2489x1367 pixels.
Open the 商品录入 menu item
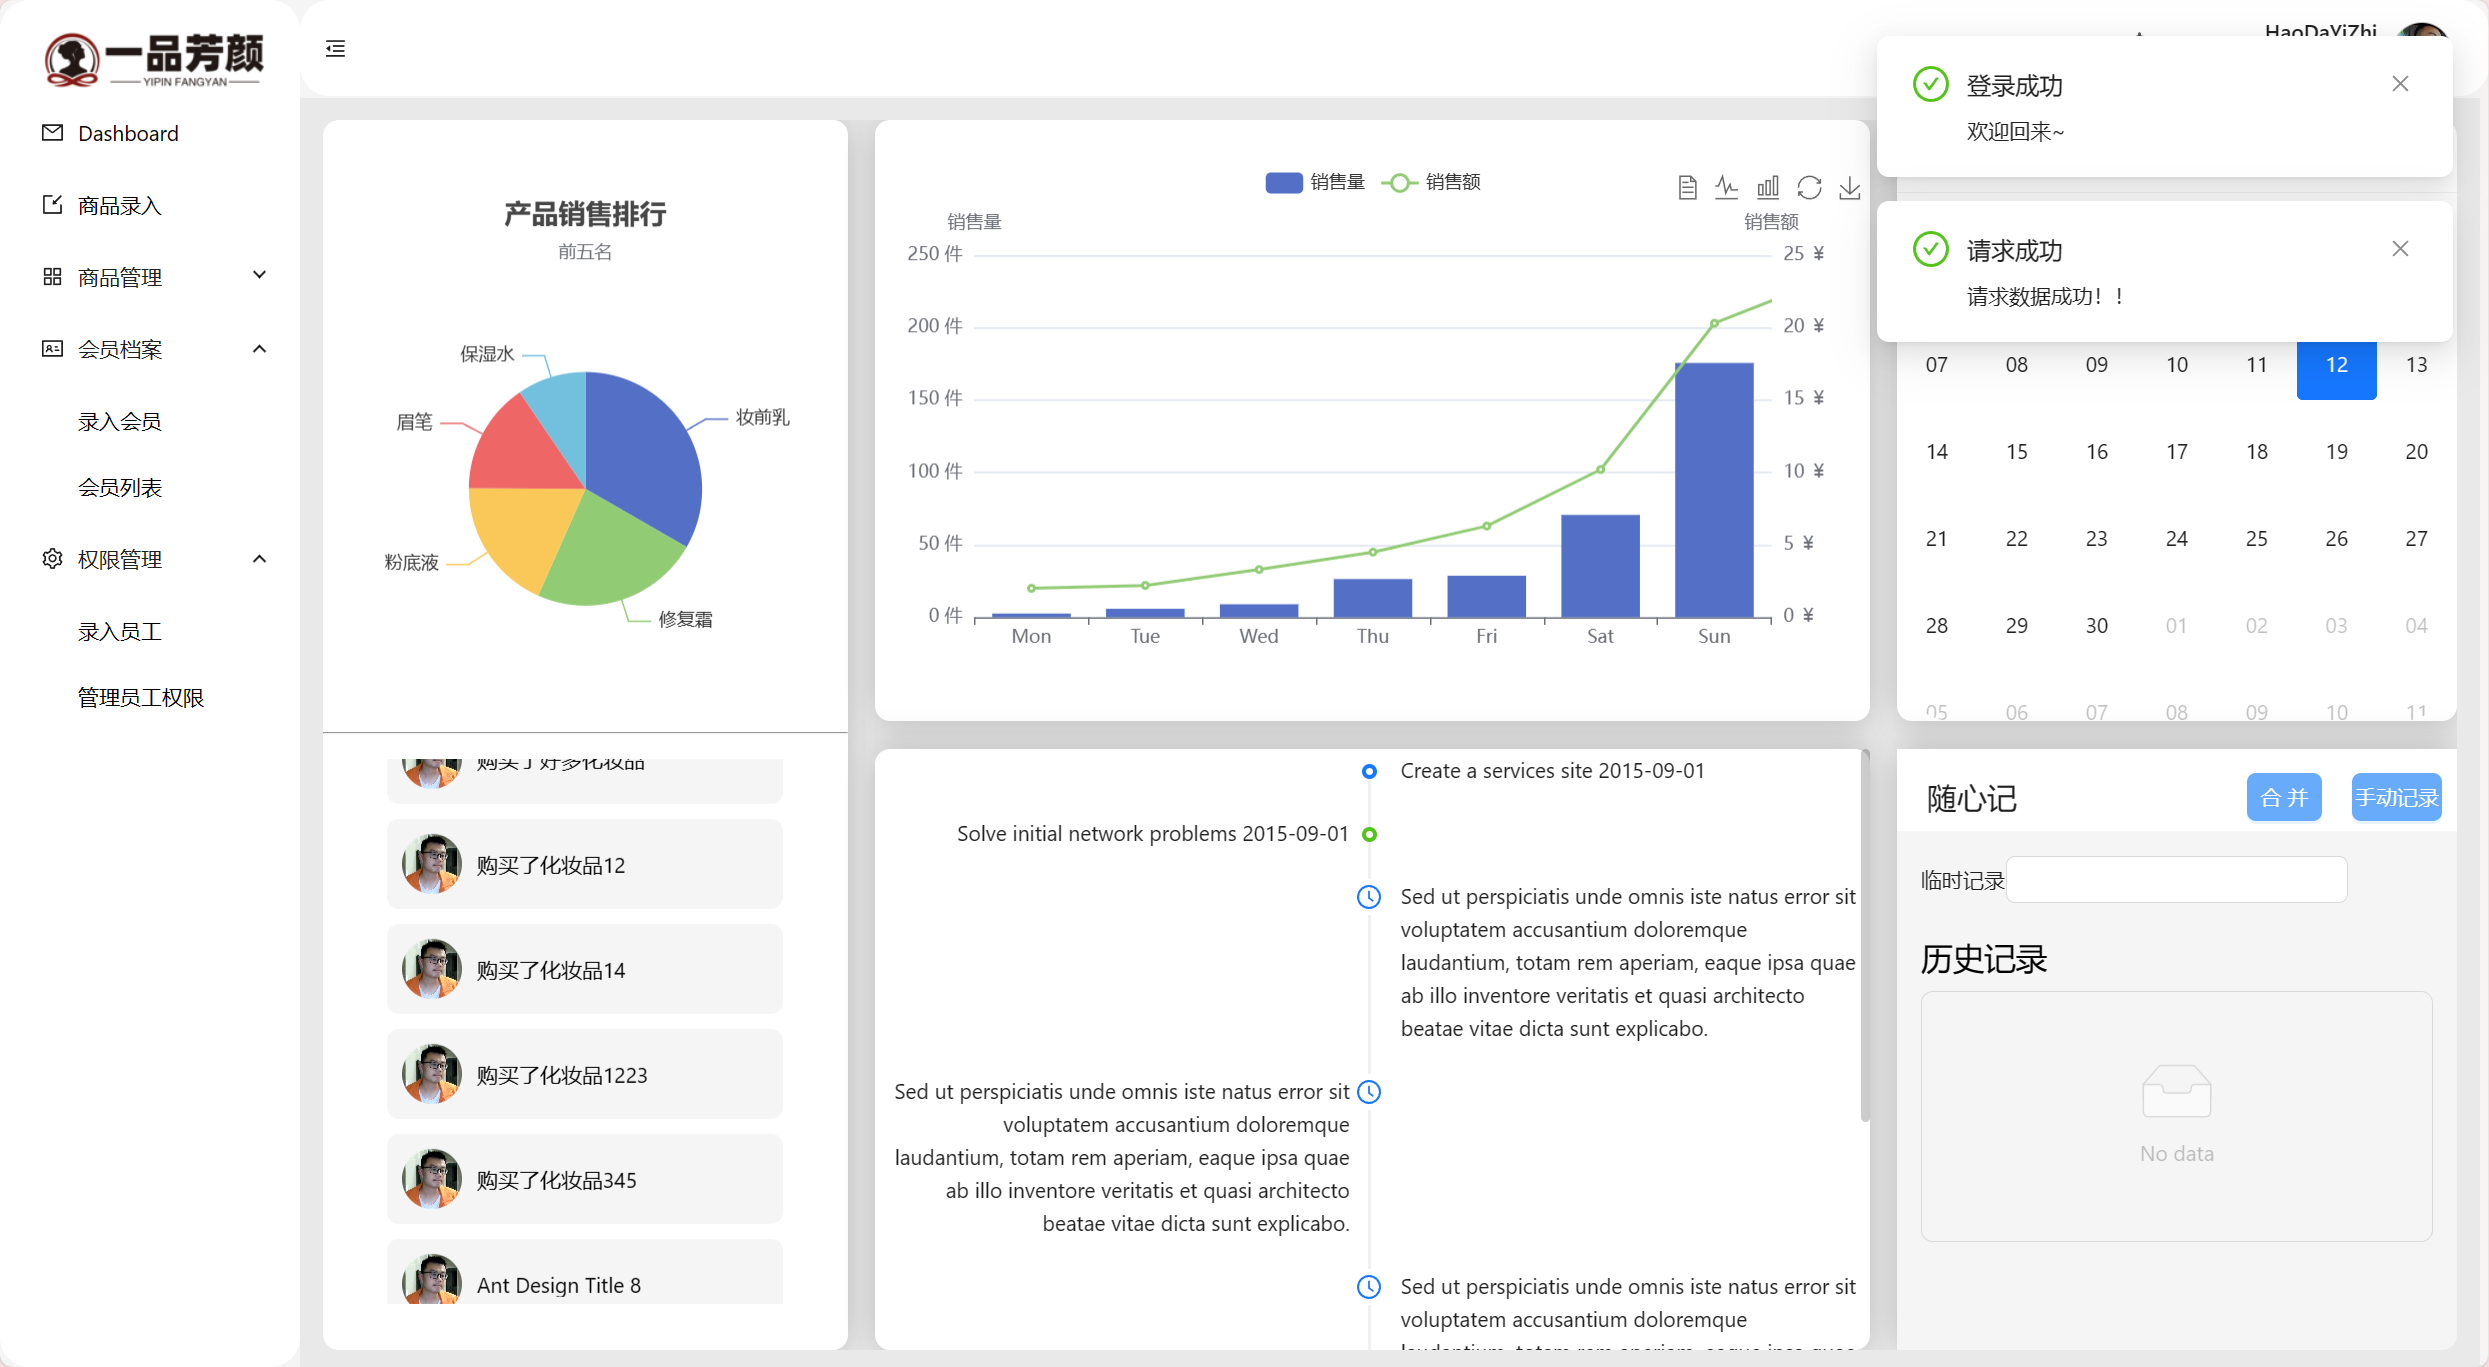click(150, 205)
